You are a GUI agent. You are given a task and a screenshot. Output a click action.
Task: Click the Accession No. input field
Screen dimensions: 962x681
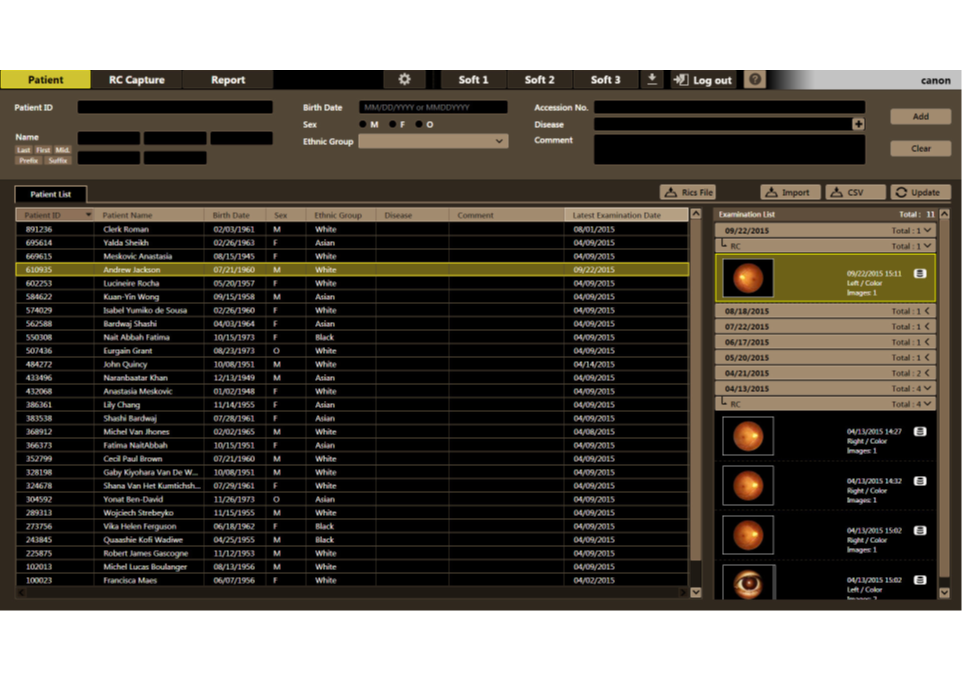click(729, 107)
